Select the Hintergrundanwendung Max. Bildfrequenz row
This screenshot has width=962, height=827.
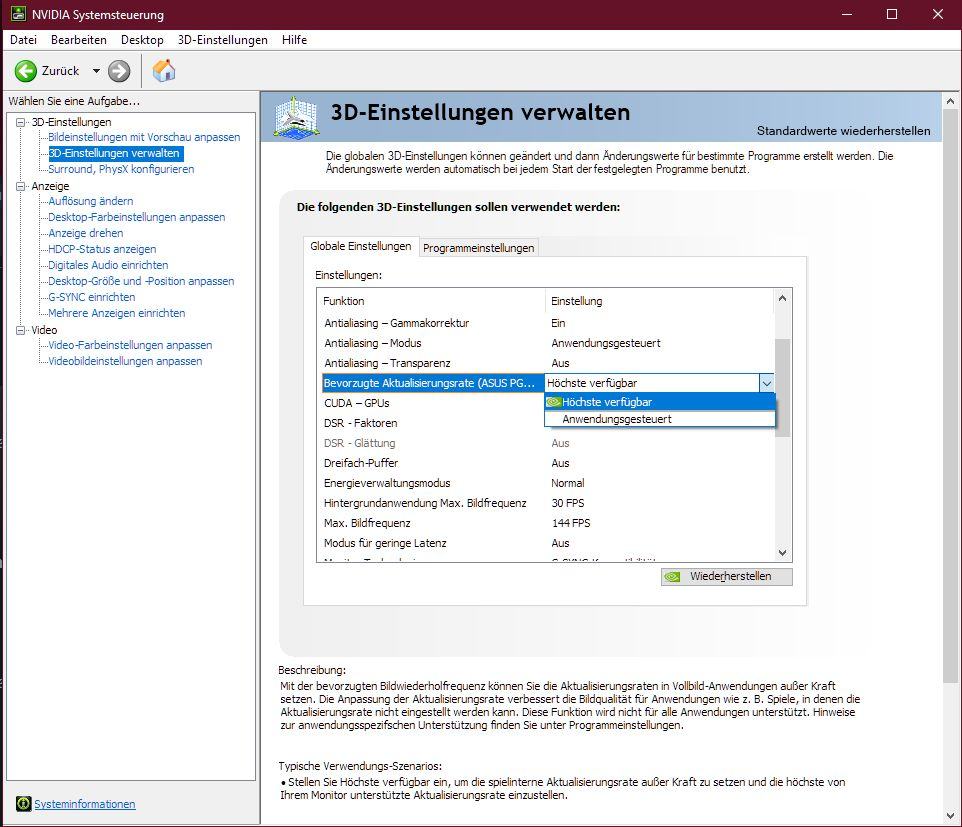pyautogui.click(x=548, y=503)
